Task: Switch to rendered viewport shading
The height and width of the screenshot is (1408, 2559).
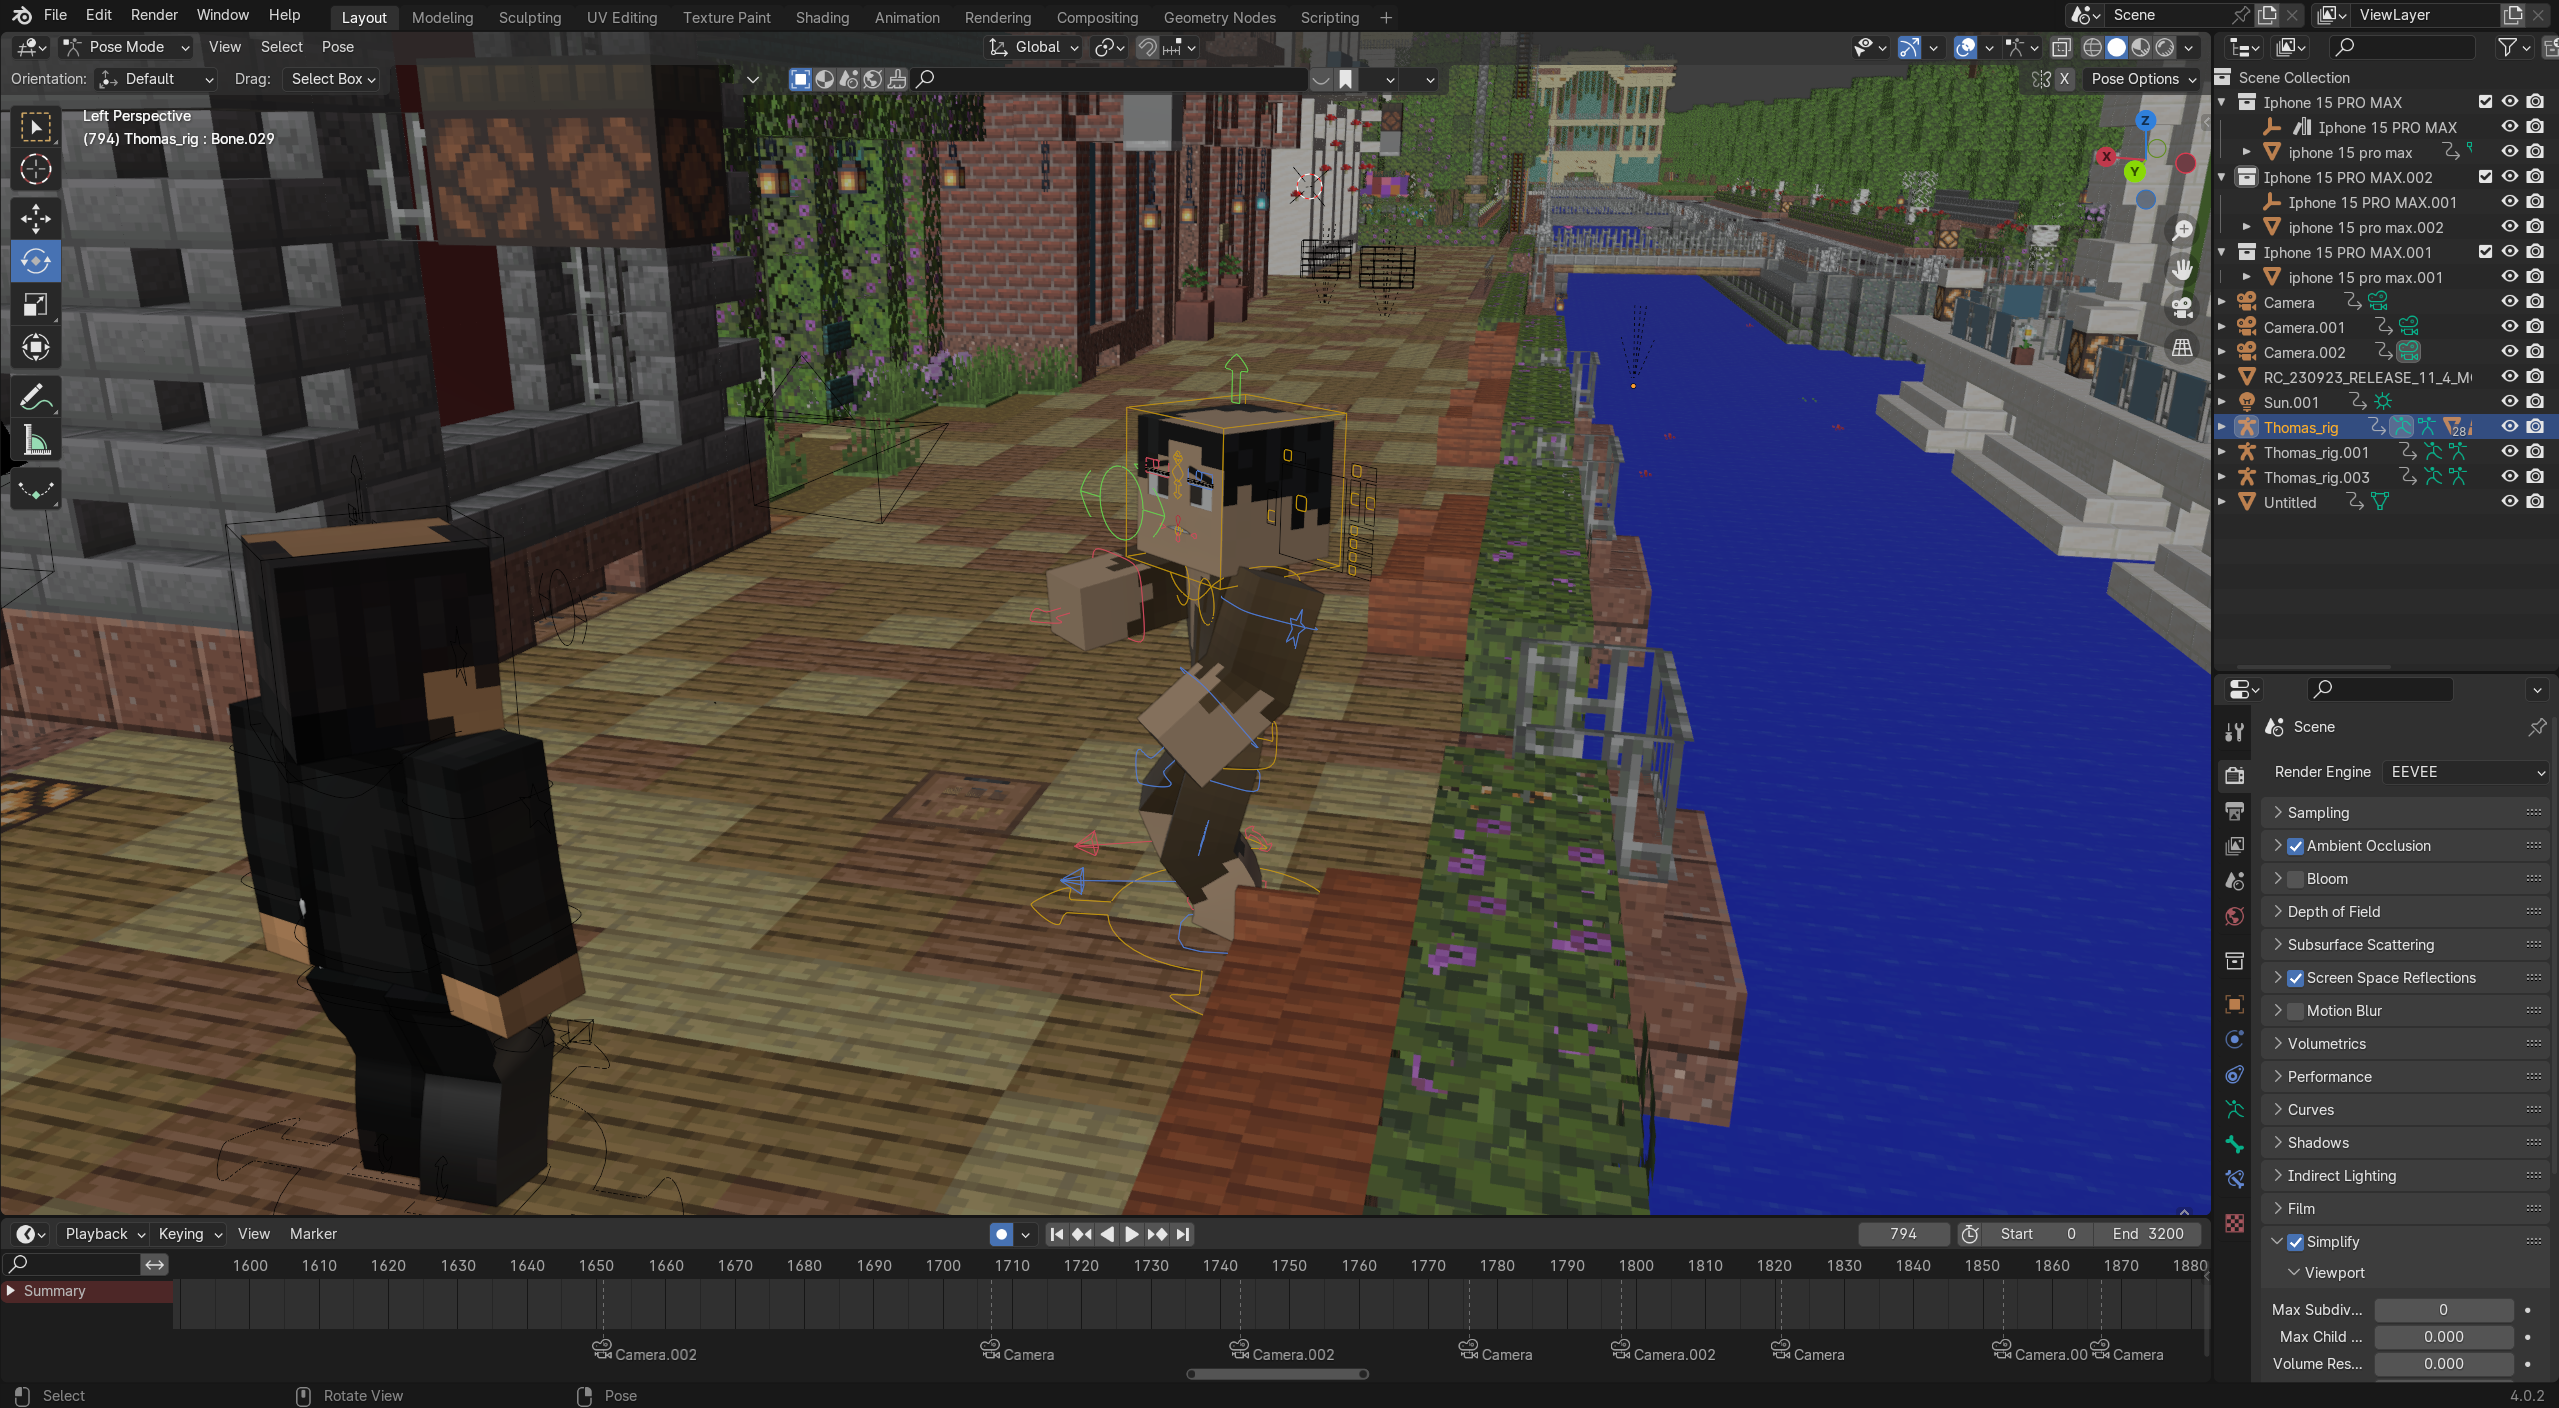Action: pyautogui.click(x=2165, y=47)
